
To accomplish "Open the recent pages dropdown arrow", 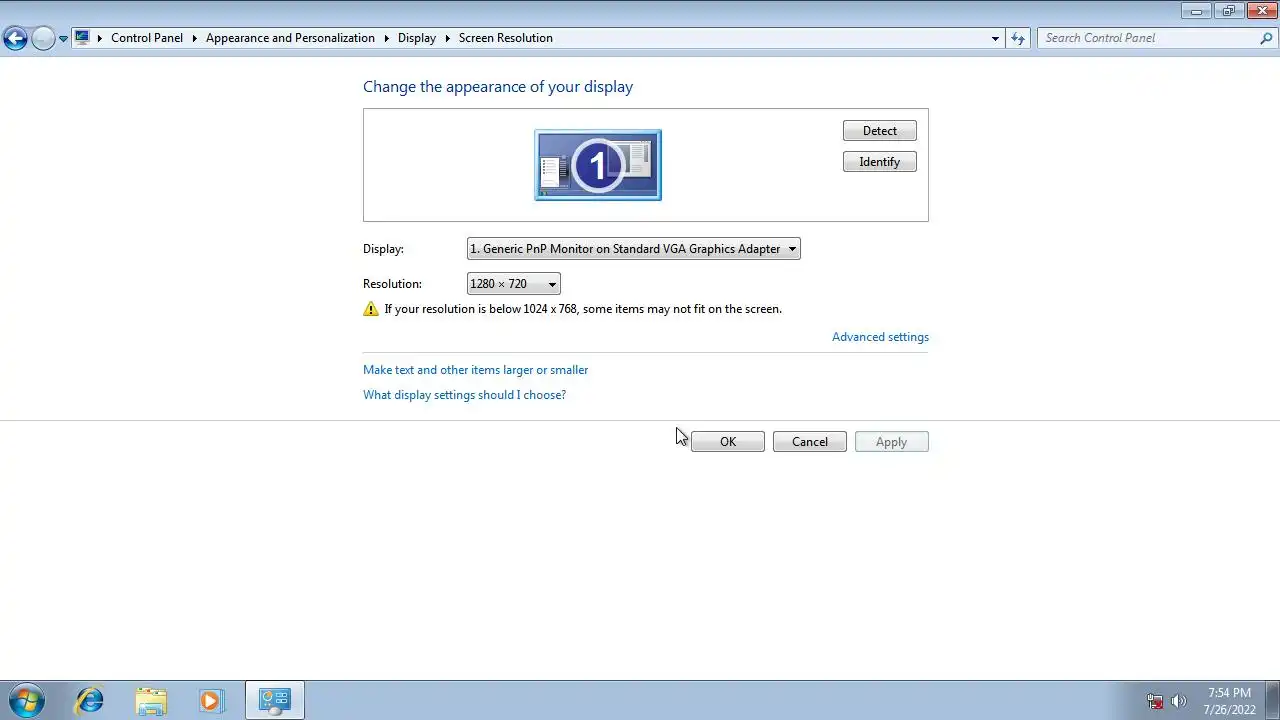I will pyautogui.click(x=63, y=39).
